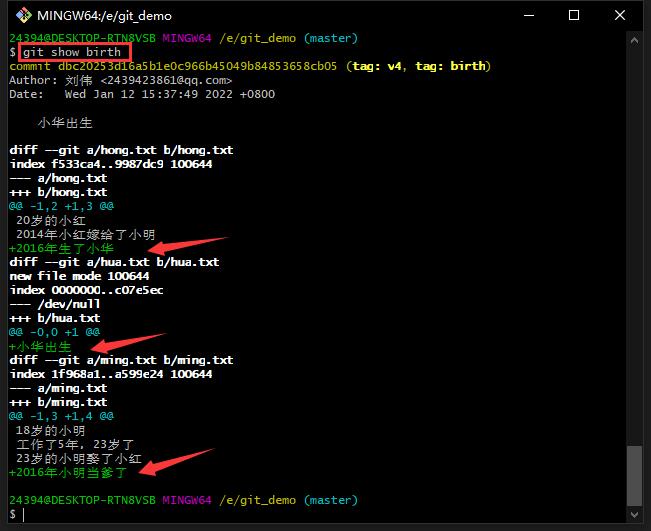Click the yellow 'tag: birth' label
Screen dimensions: 651x531
pos(449,66)
